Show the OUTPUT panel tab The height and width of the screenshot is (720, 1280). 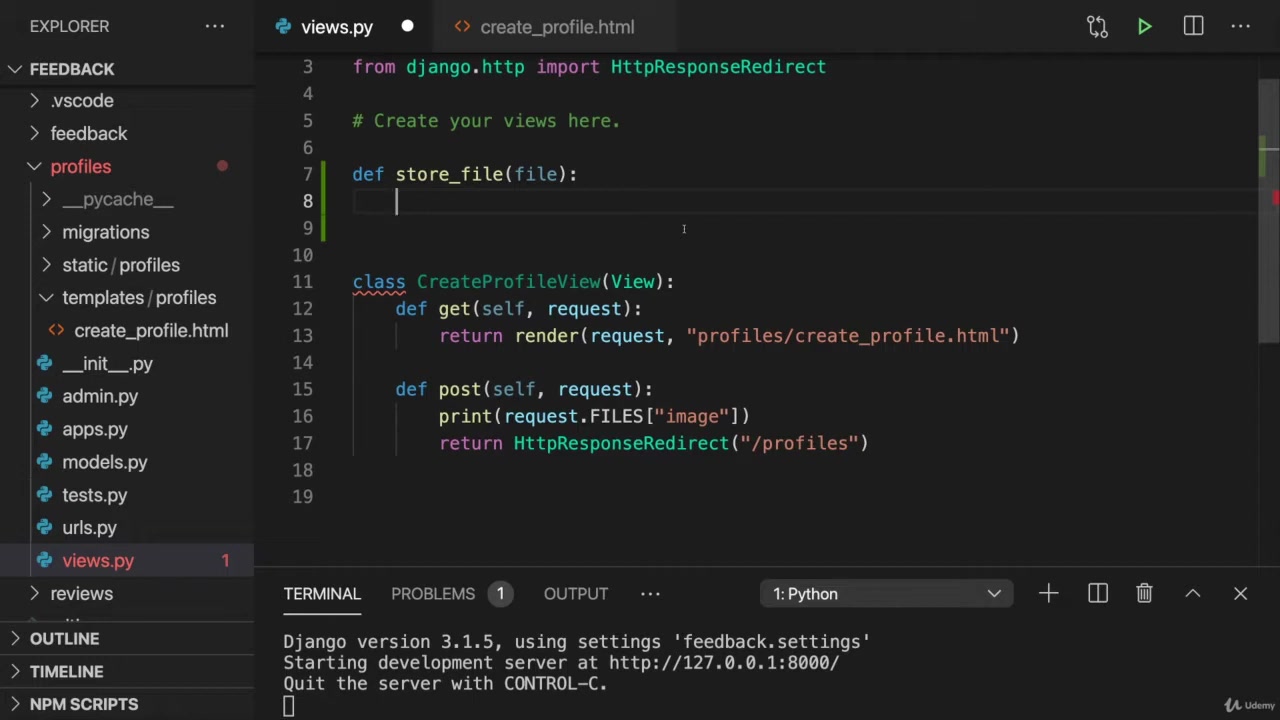point(575,594)
